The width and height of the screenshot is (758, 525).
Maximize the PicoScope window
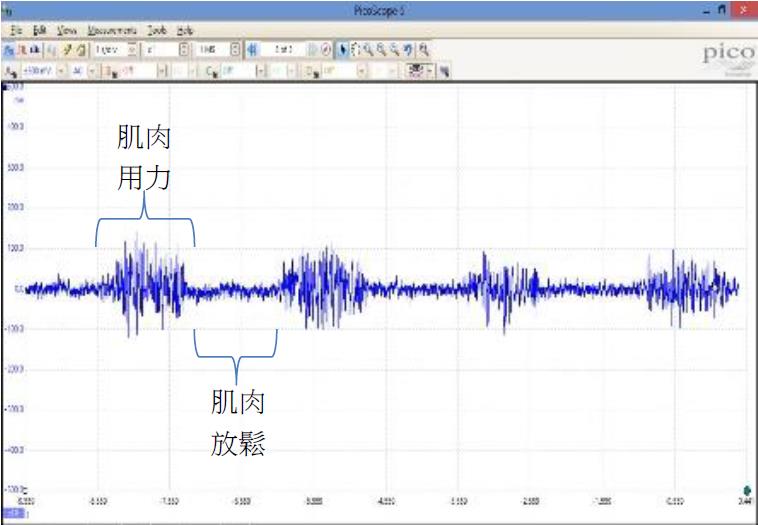(722, 10)
